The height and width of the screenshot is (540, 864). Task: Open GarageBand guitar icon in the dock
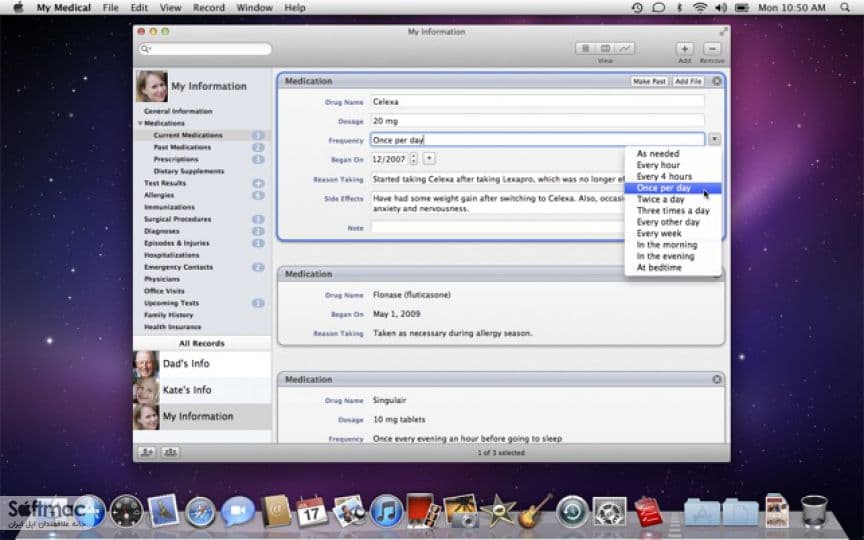535,511
